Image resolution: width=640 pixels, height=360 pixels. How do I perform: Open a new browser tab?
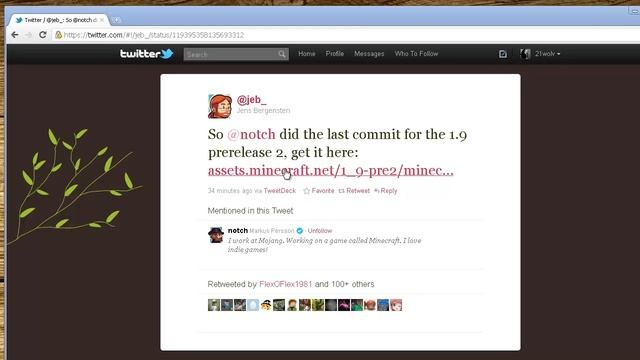pyautogui.click(x=116, y=20)
